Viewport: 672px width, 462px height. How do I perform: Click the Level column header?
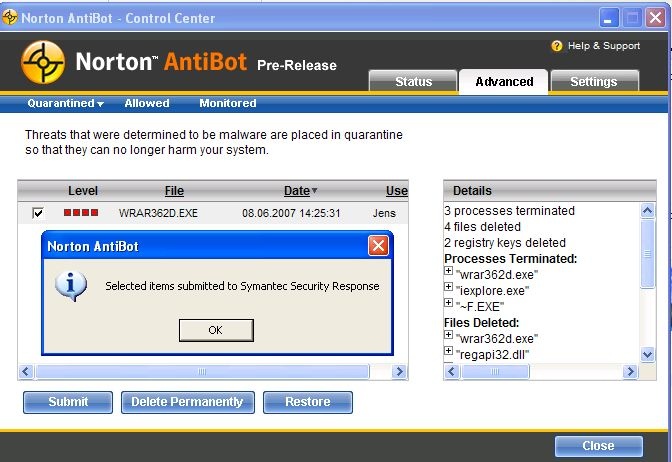[x=83, y=191]
